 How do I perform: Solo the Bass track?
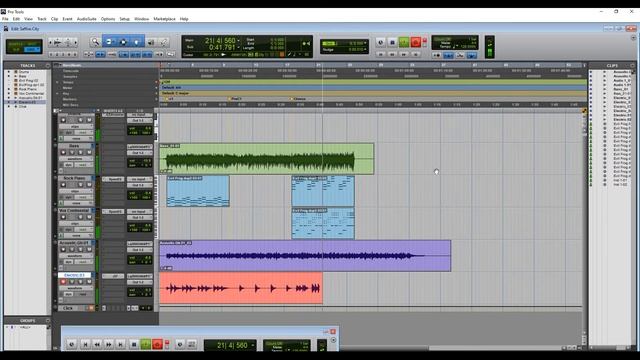click(x=80, y=152)
